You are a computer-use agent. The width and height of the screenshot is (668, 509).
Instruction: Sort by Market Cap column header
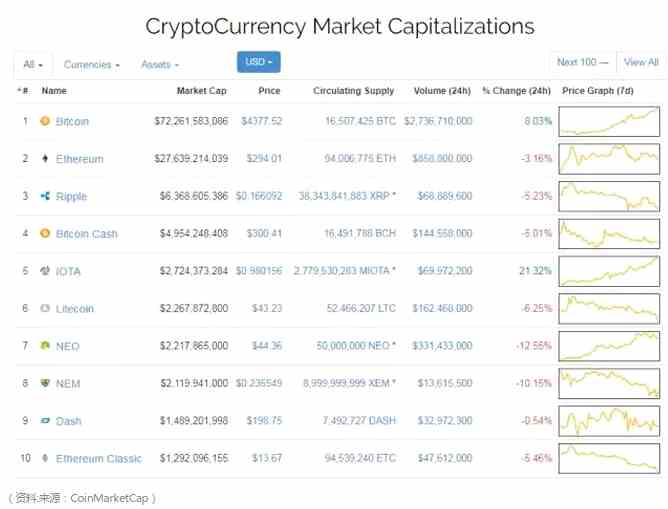[202, 91]
